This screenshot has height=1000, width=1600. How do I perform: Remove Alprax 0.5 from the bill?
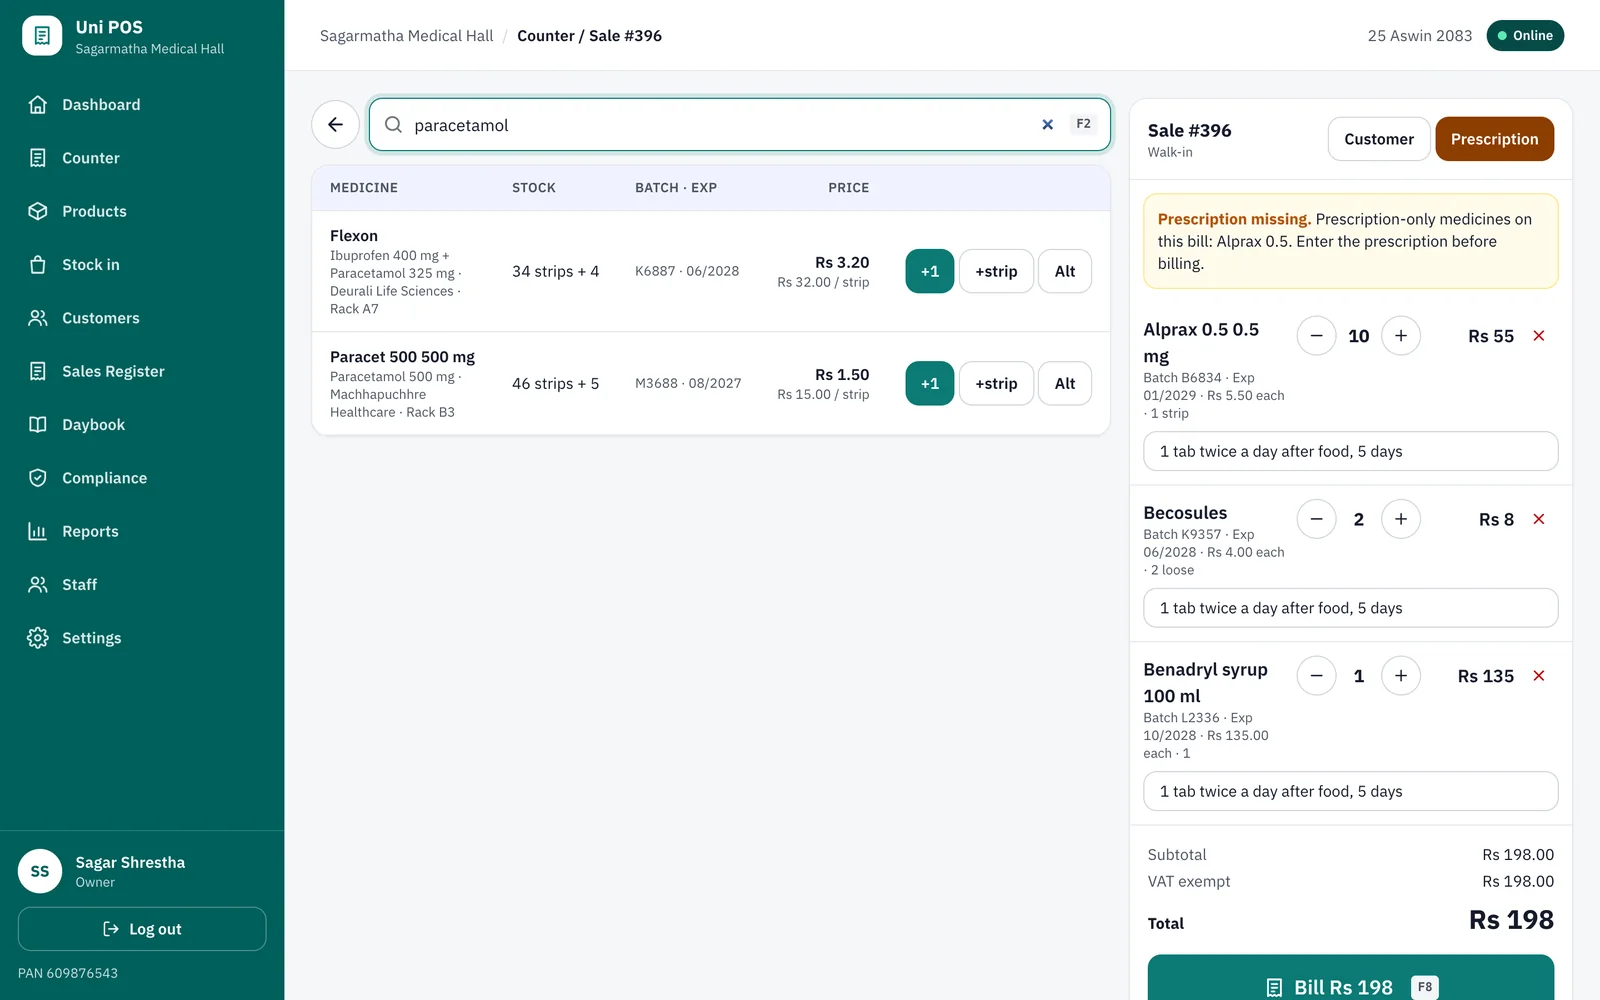[1539, 336]
